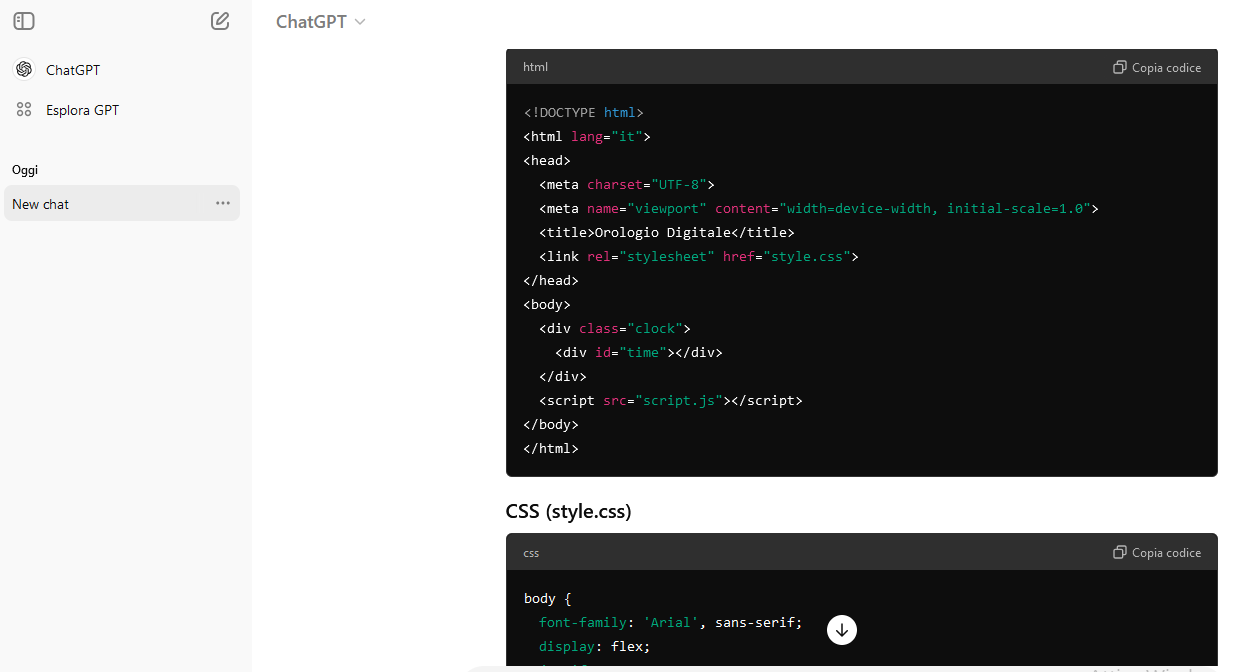1240x672 pixels.
Task: Click the css language label of code block
Action: click(x=531, y=552)
